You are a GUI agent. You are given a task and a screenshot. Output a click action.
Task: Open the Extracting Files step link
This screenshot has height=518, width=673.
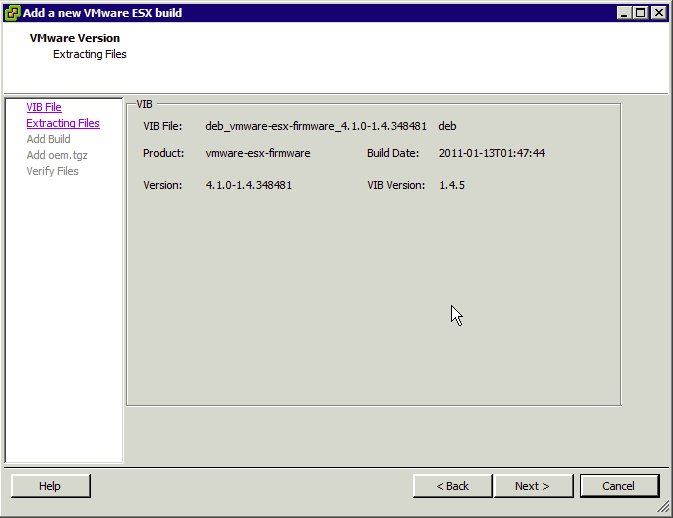click(x=63, y=123)
